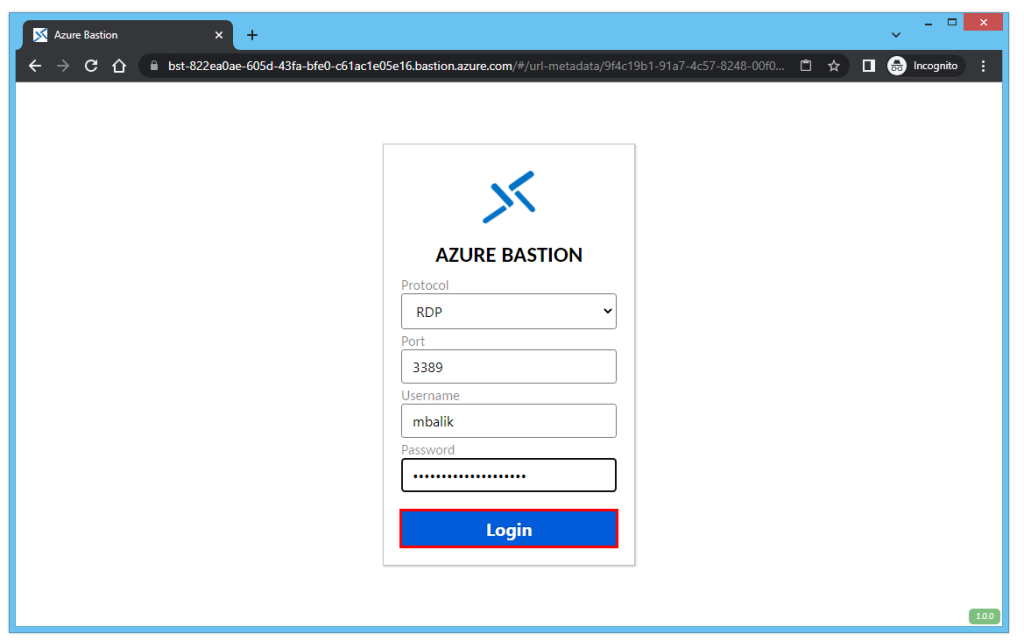Open the Chrome three-dot menu

983,66
